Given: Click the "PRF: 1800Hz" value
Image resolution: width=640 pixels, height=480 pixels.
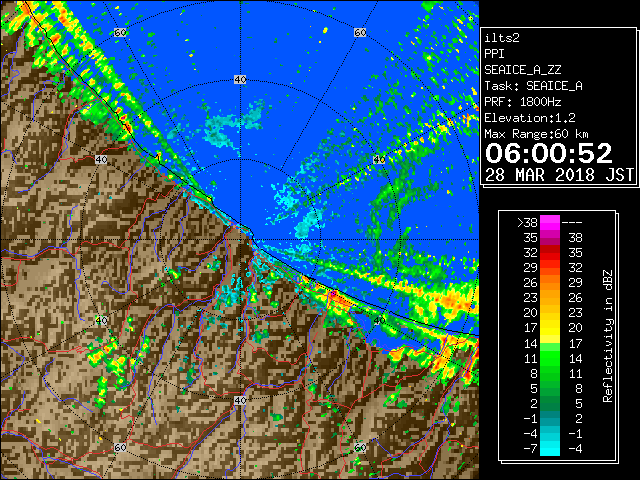Looking at the screenshot, I should coord(522,102).
